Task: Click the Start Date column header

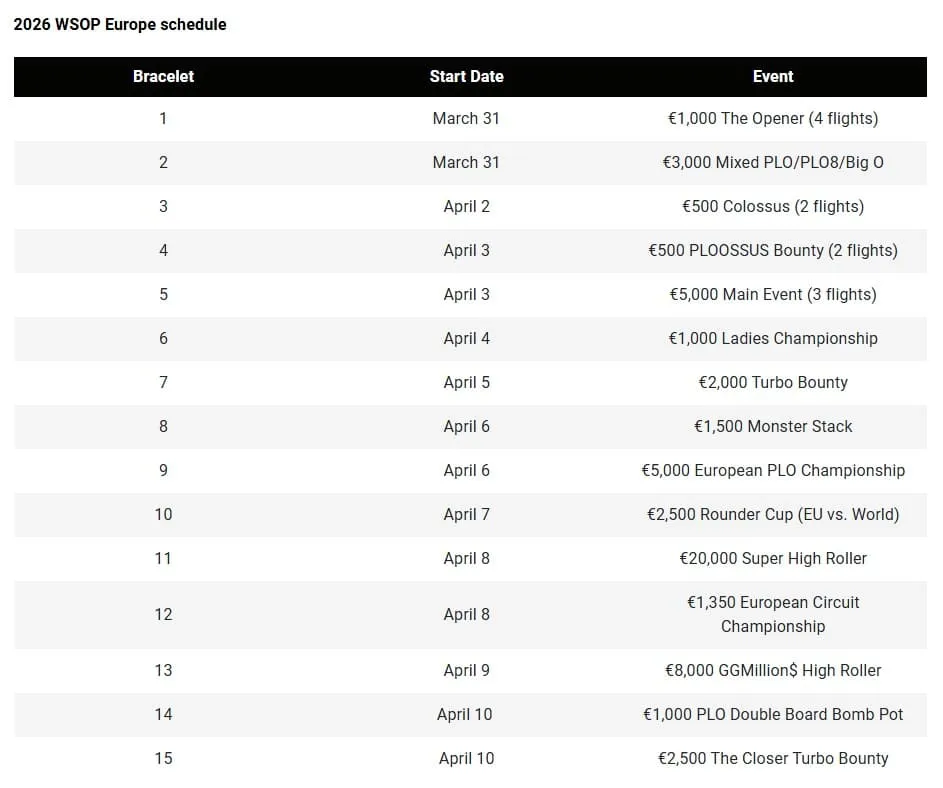Action: pos(466,76)
